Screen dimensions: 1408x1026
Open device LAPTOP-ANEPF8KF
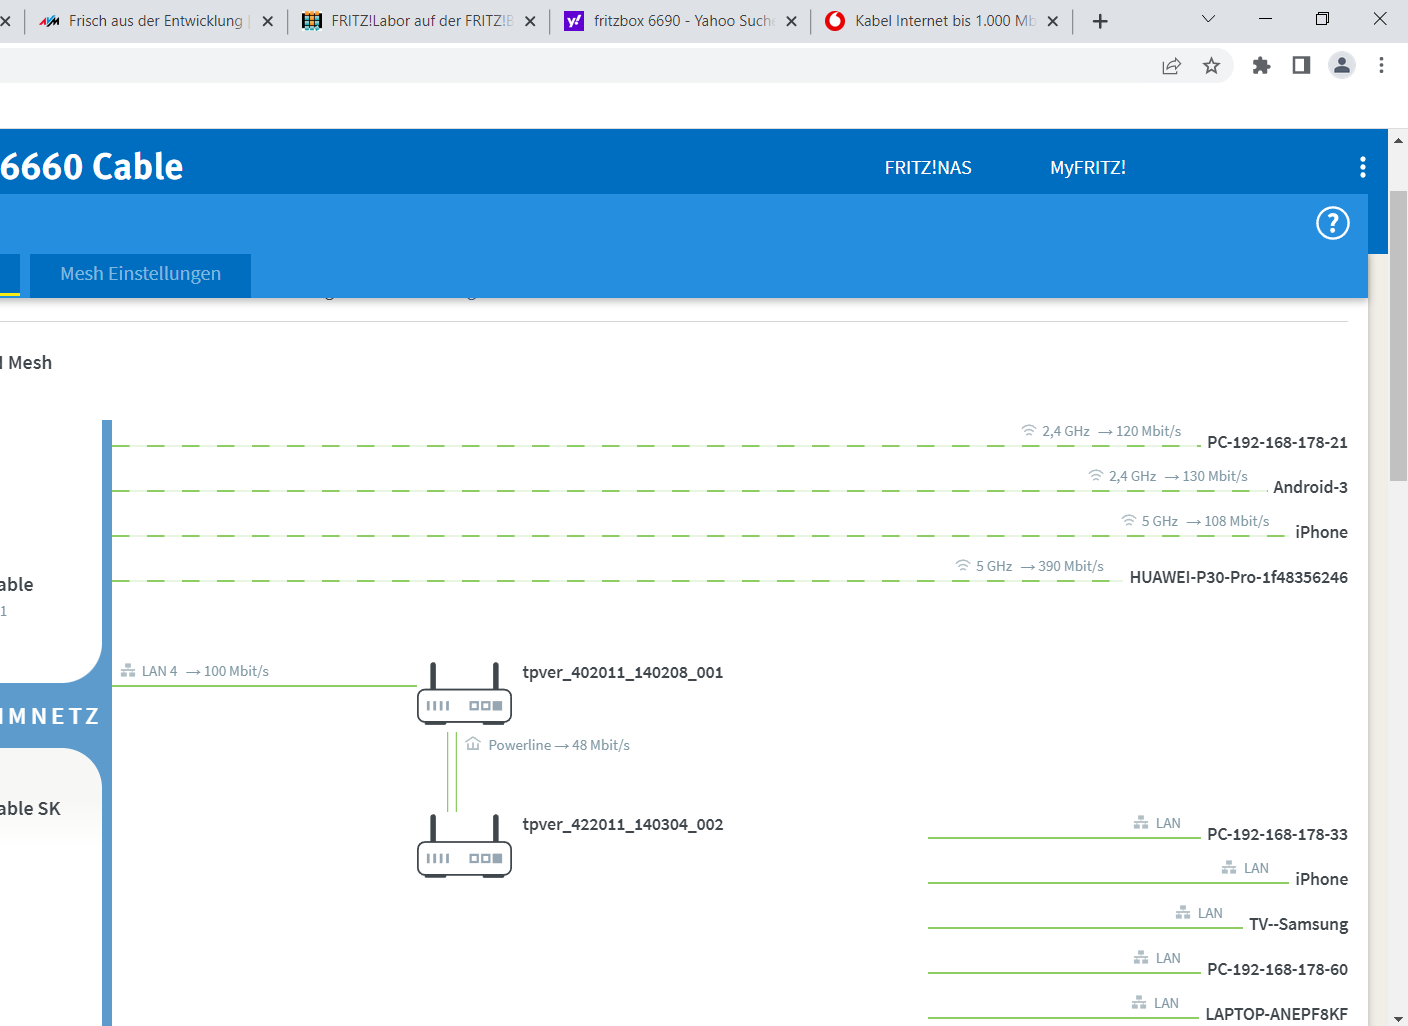pos(1276,1014)
